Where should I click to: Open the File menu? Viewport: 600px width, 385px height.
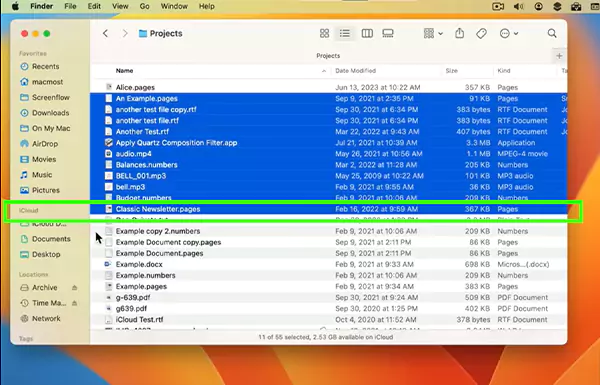click(x=70, y=7)
